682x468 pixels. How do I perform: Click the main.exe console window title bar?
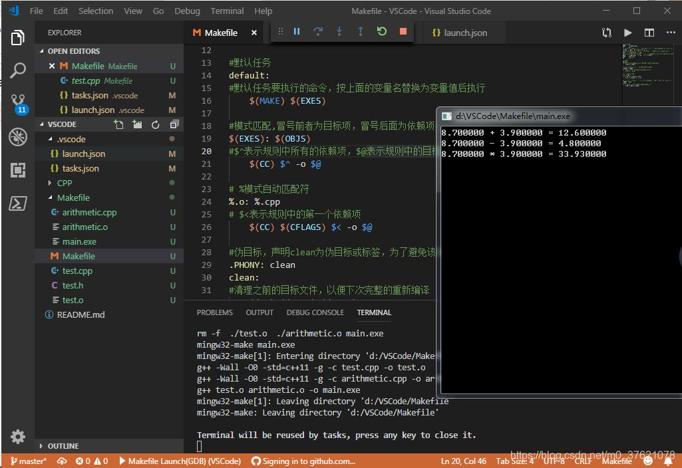click(x=559, y=116)
